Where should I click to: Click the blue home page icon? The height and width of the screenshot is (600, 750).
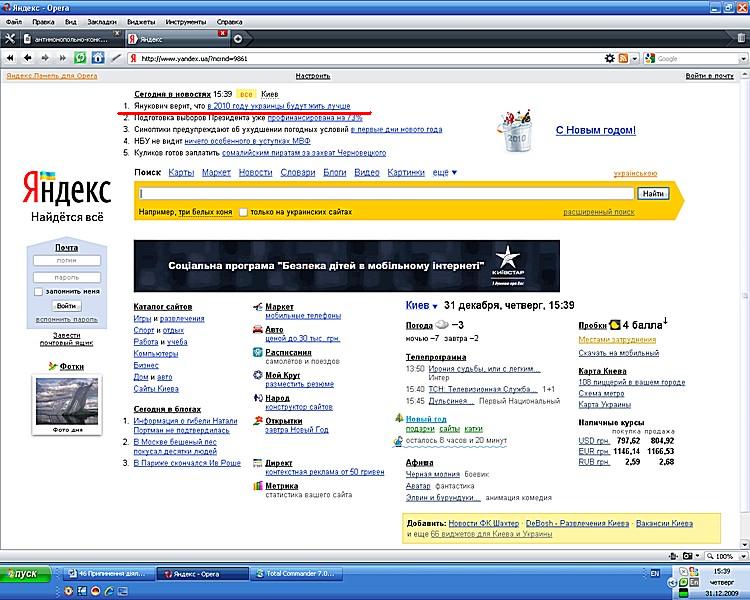click(97, 58)
